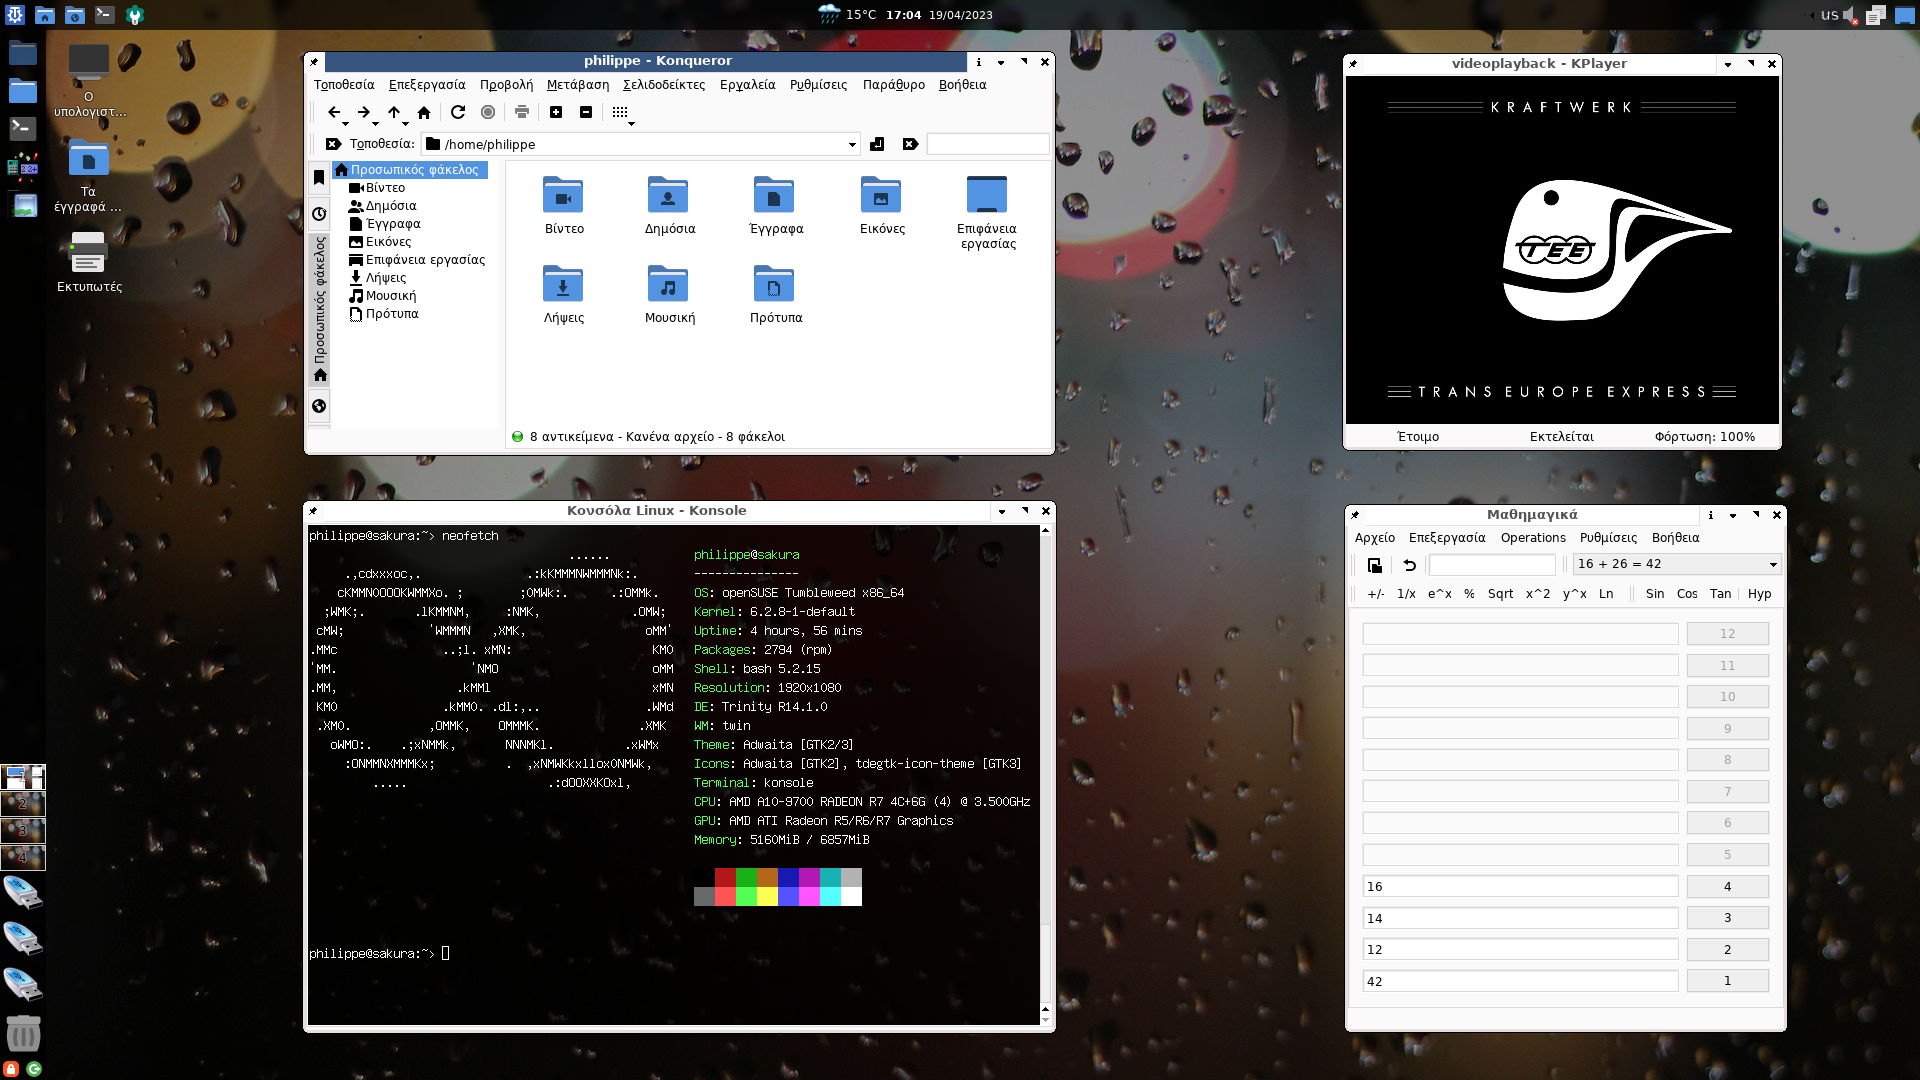The height and width of the screenshot is (1080, 1920).
Task: Open the location combo box dropdown
Action: (852, 145)
